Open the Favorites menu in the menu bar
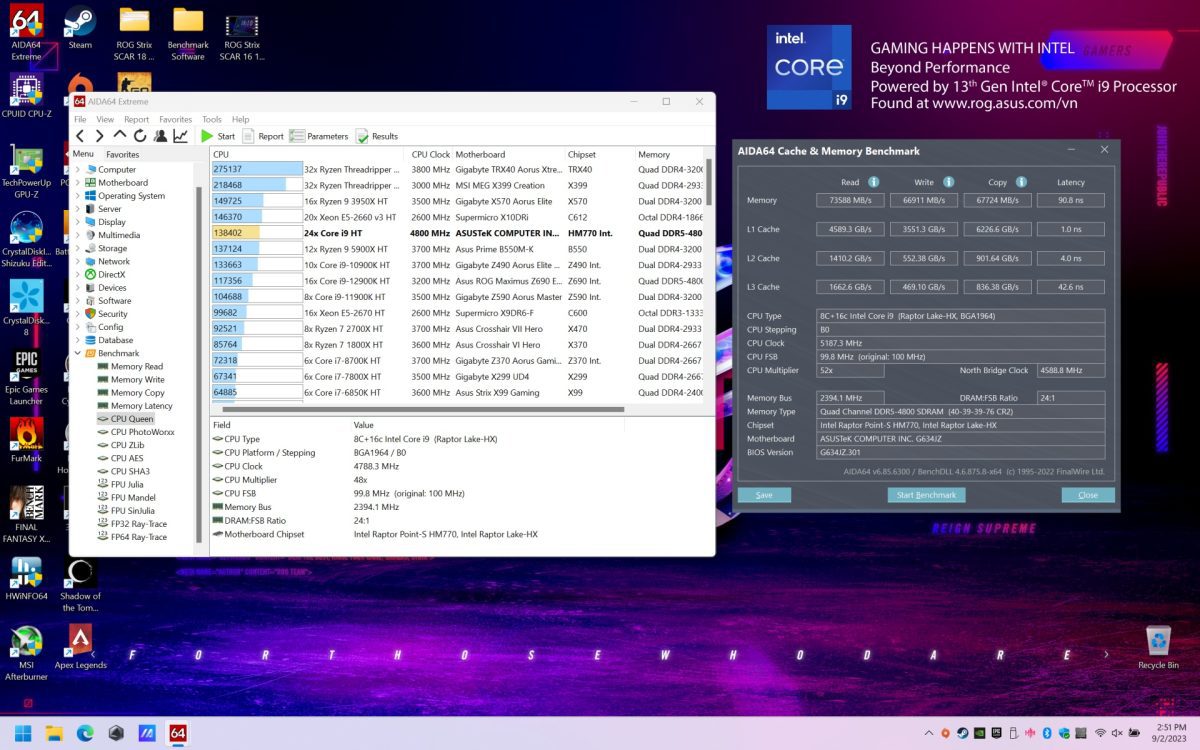Viewport: 1200px width, 750px height. (176, 119)
